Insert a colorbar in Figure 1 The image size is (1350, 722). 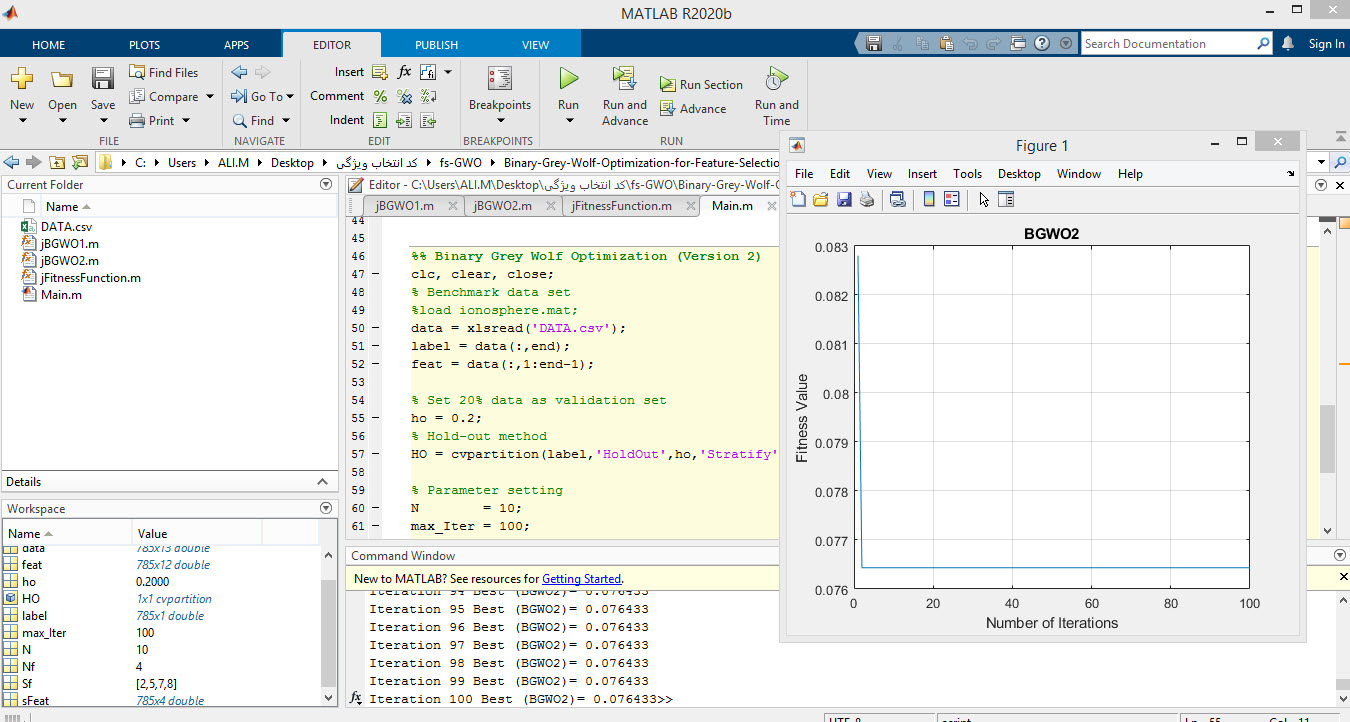[x=929, y=199]
